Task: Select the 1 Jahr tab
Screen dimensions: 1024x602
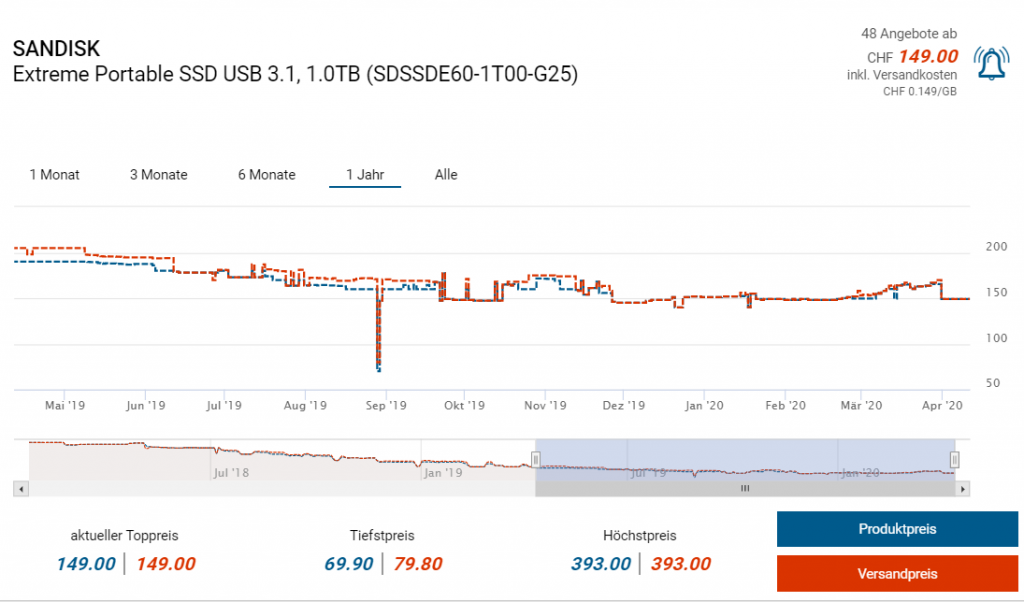Action: tap(365, 175)
